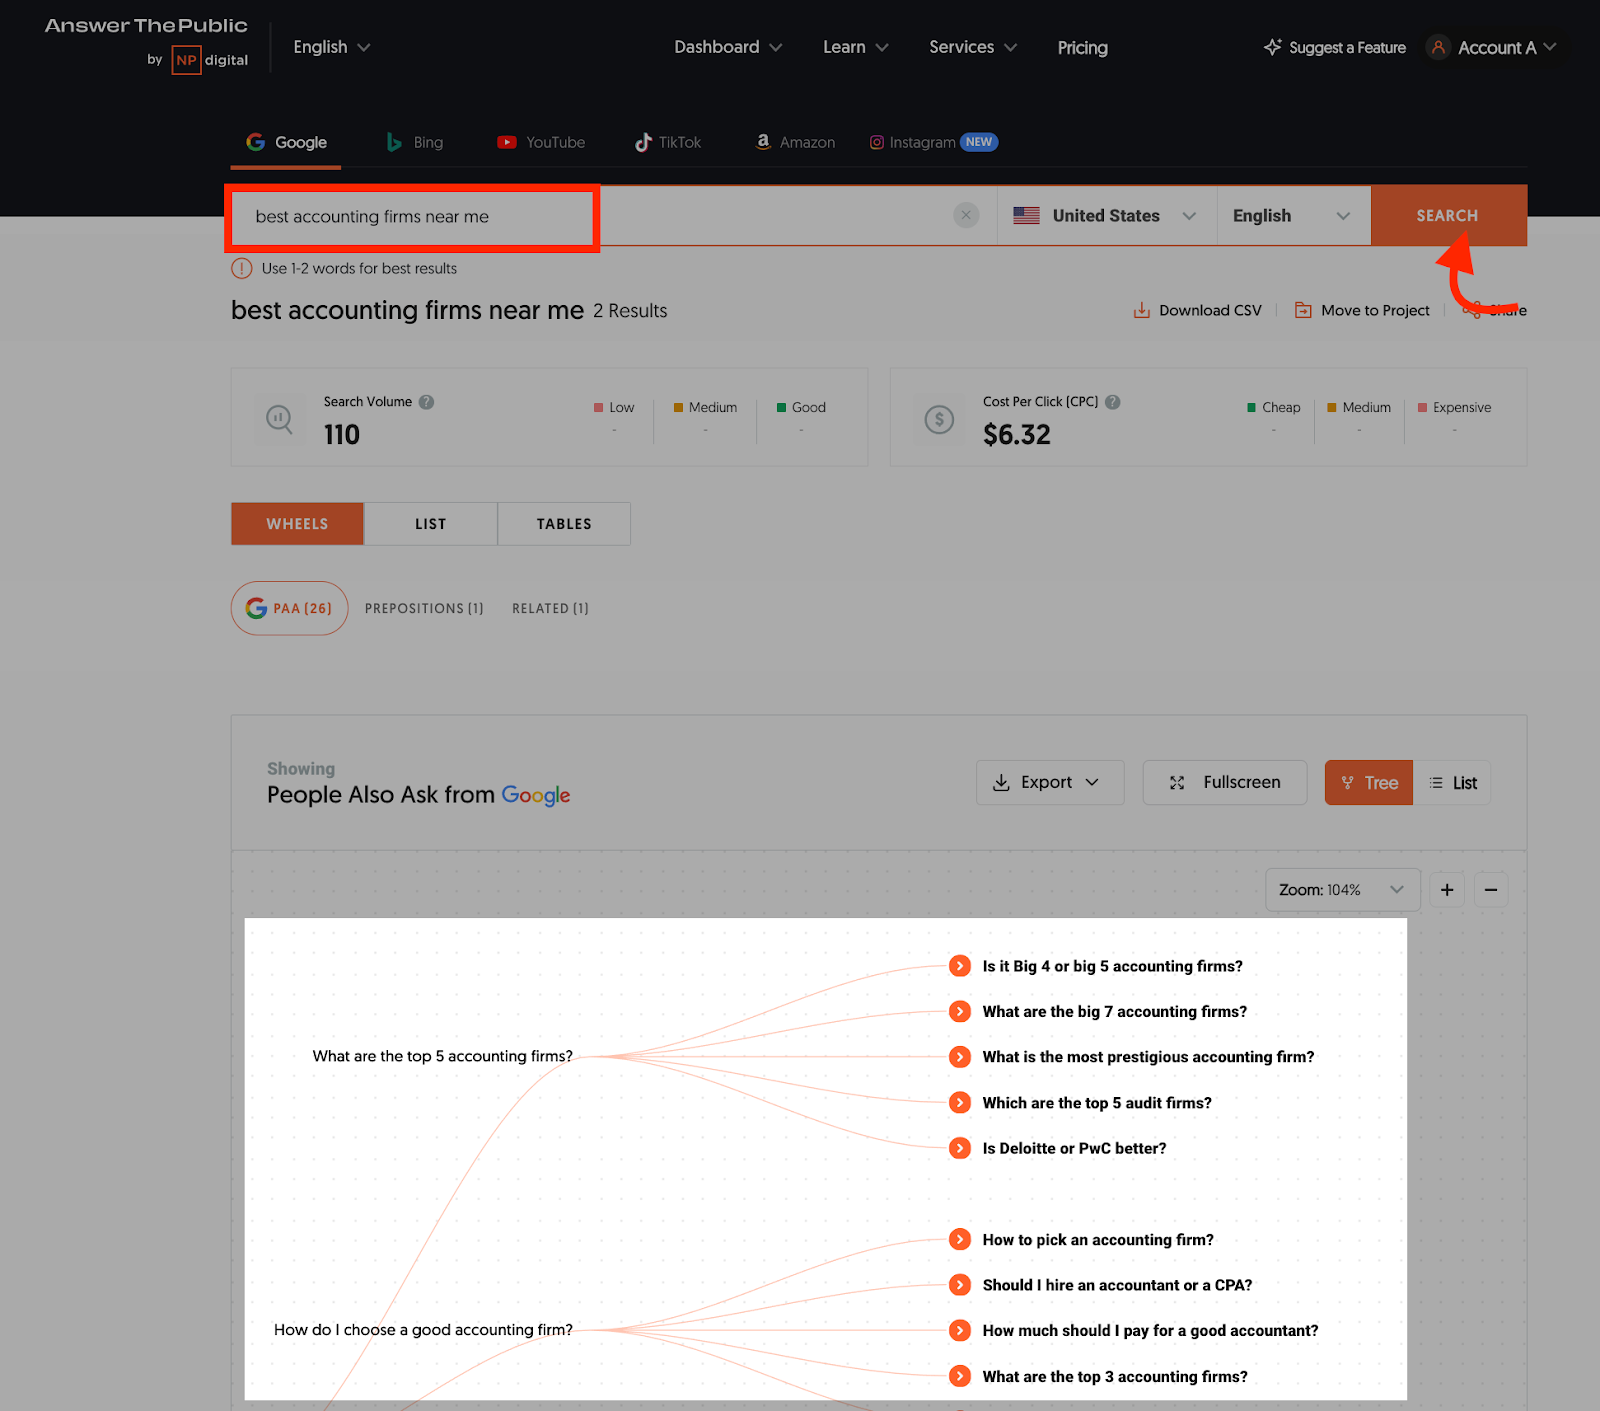Switch to List display mode

pyautogui.click(x=1452, y=782)
